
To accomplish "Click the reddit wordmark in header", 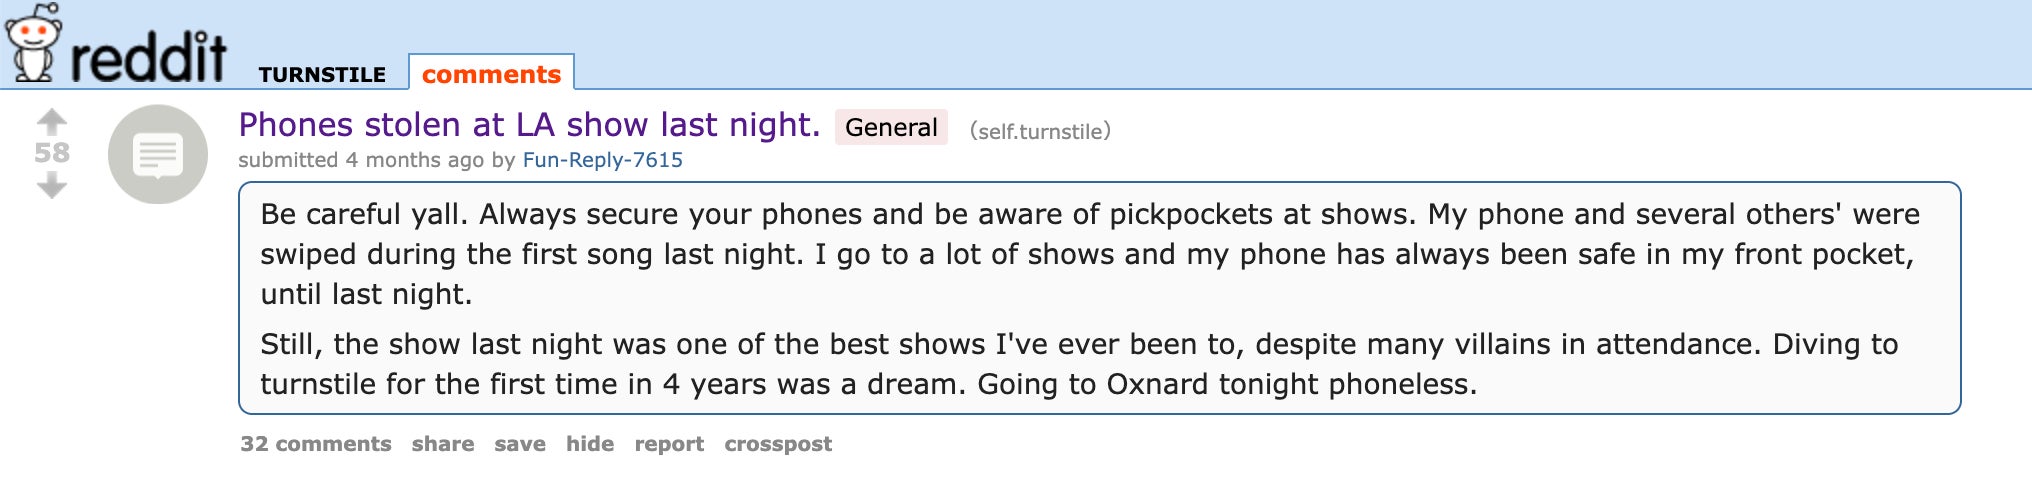I will tap(148, 58).
